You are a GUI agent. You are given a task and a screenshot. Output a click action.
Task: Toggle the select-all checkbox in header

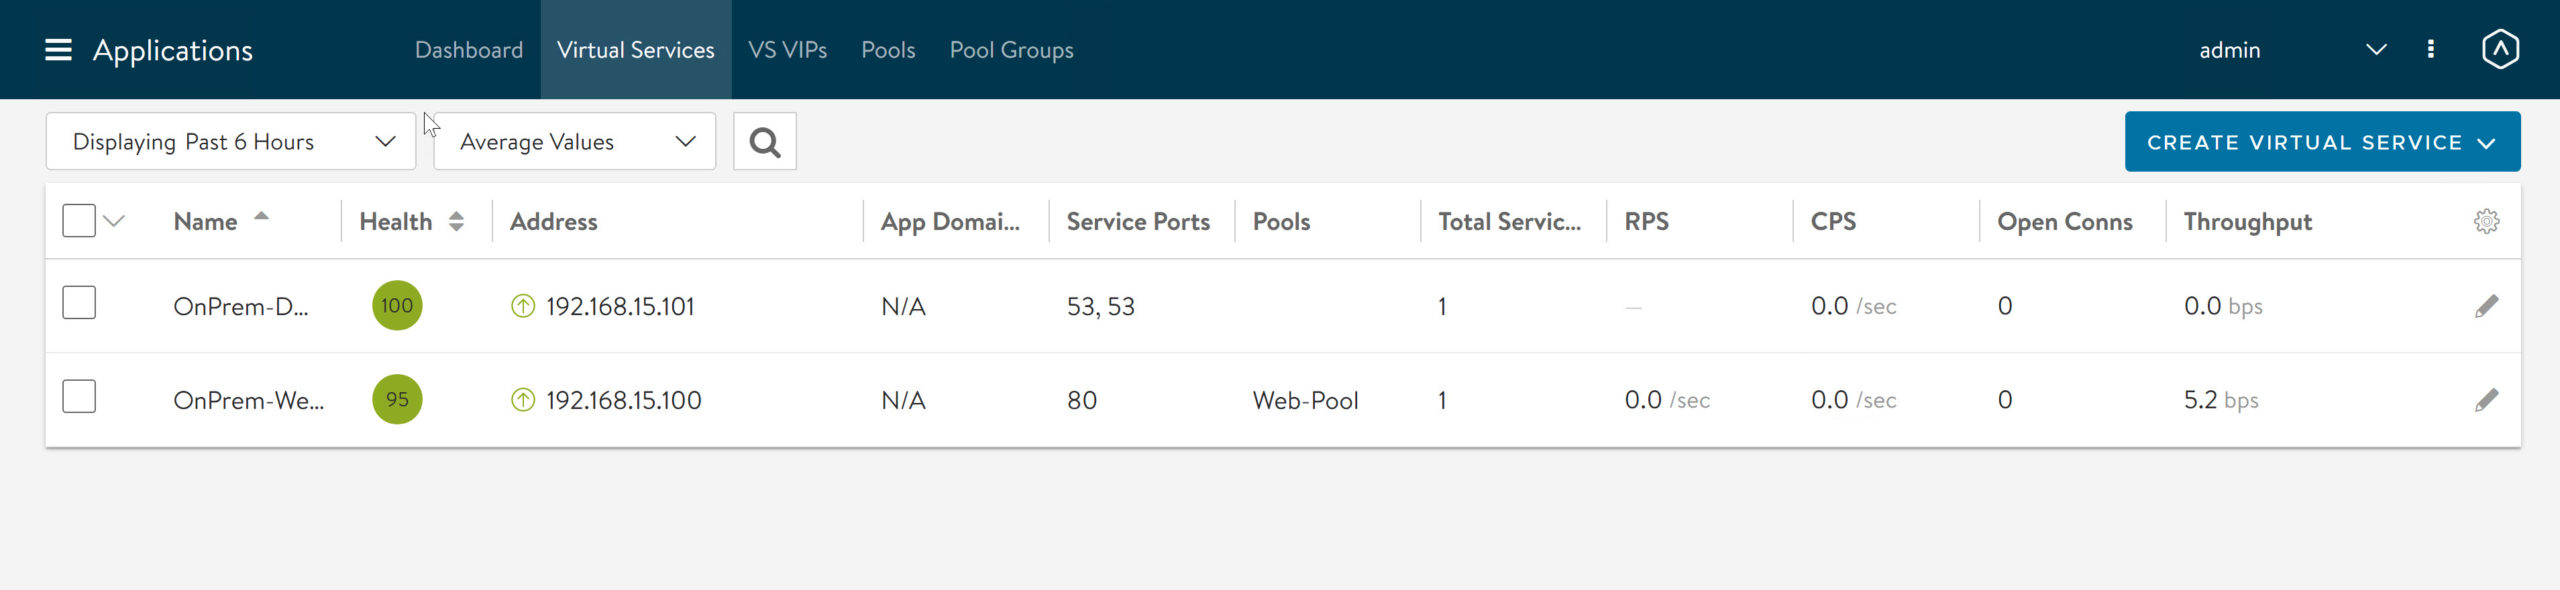(79, 221)
